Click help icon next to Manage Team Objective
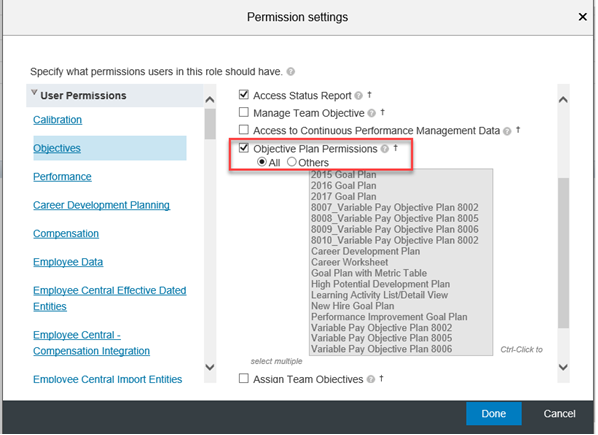This screenshot has height=435, width=598. click(x=371, y=113)
